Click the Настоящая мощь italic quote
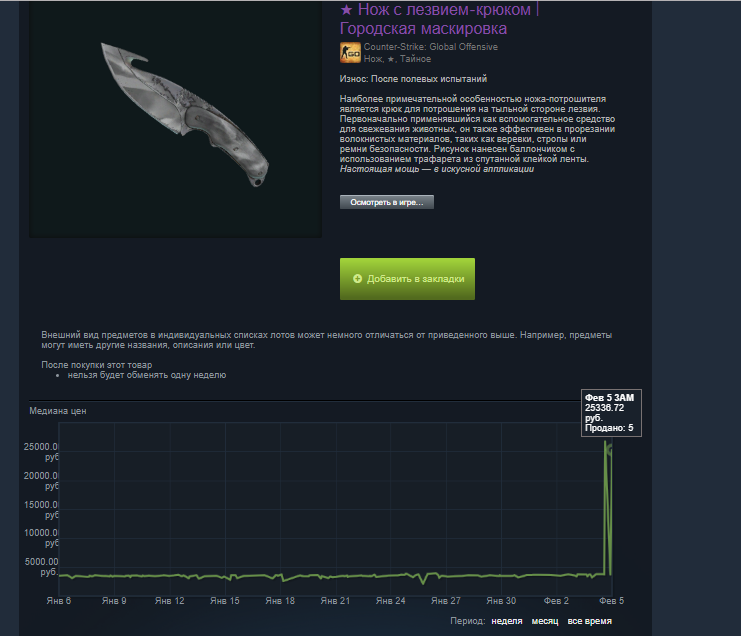The width and height of the screenshot is (741, 636). [x=437, y=169]
